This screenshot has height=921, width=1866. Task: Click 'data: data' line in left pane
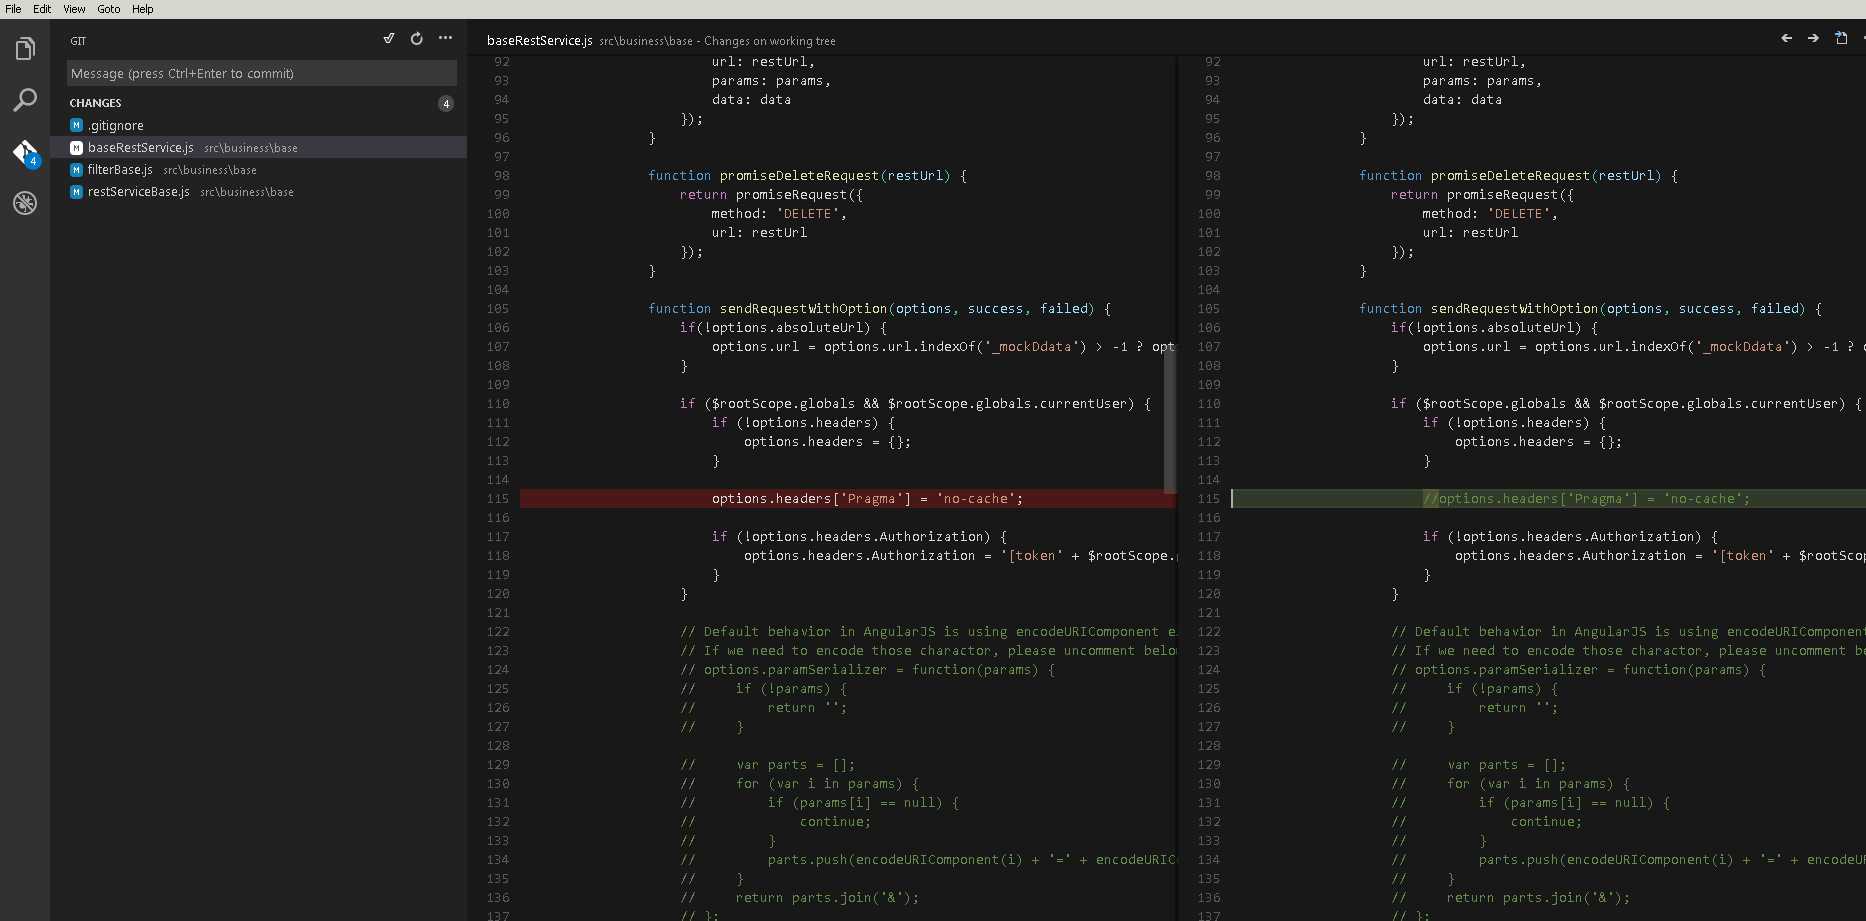point(751,100)
